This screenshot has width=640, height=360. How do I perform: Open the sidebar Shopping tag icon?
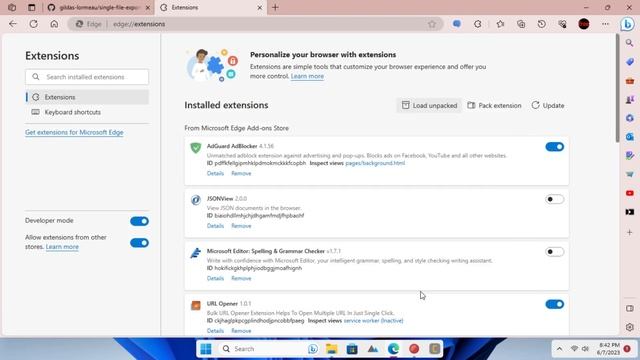pyautogui.click(x=630, y=62)
